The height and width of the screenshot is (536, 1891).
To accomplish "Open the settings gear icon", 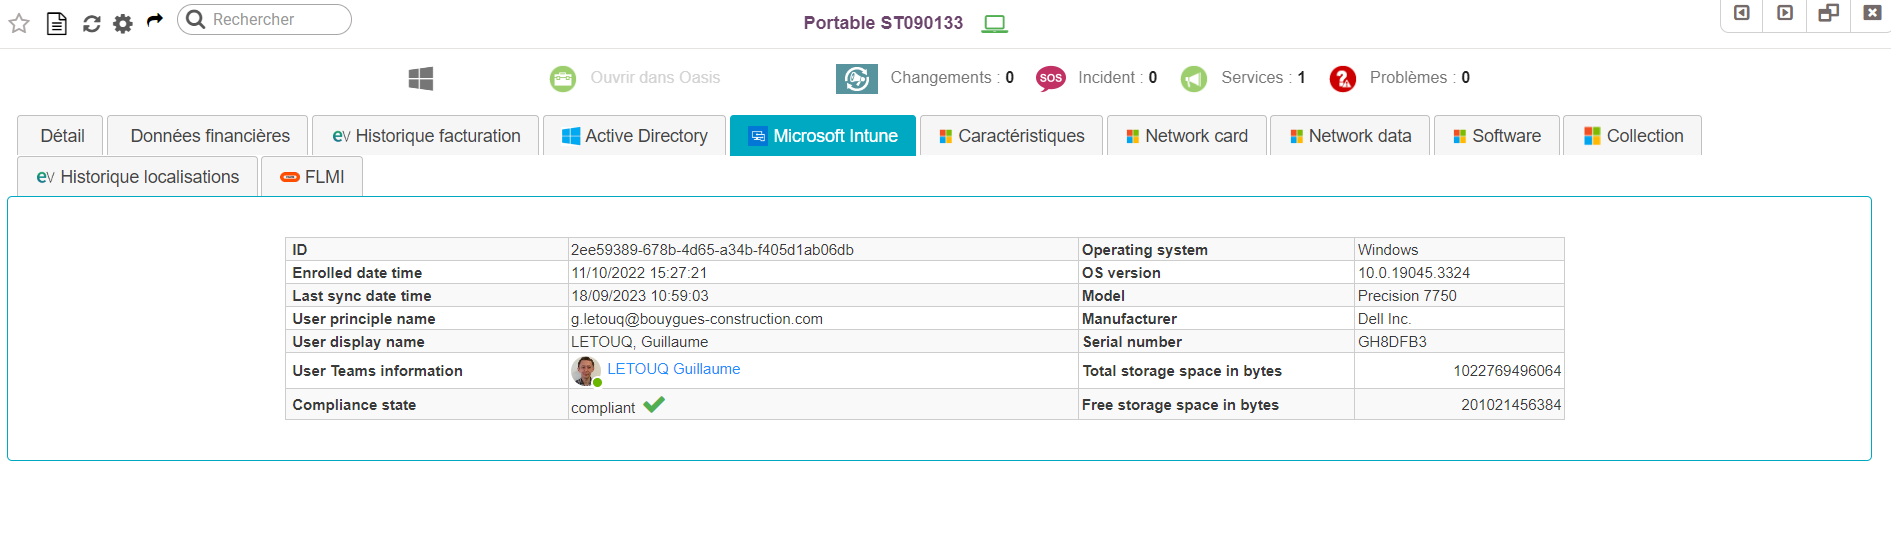I will click(x=123, y=23).
